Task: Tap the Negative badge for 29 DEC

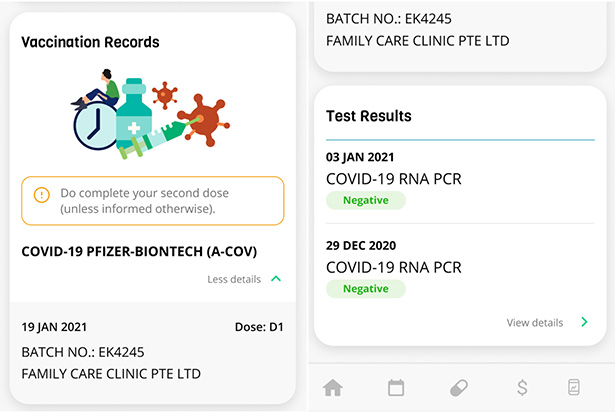Action: [x=366, y=289]
